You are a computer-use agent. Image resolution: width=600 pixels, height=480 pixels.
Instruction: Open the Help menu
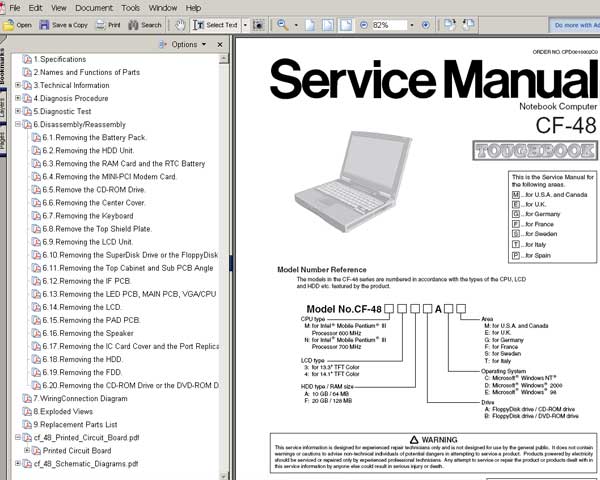click(x=193, y=8)
